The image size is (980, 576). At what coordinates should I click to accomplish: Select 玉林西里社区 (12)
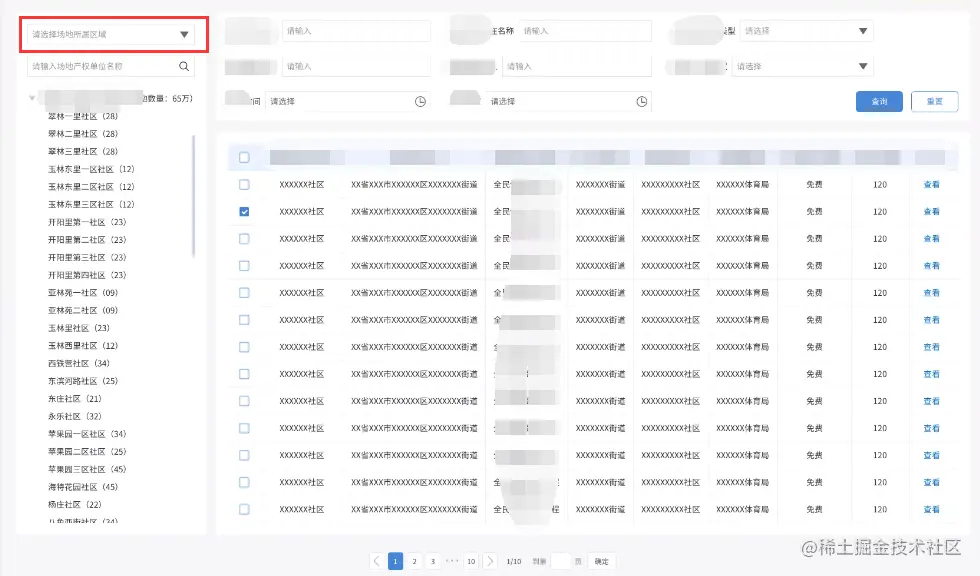(x=82, y=345)
